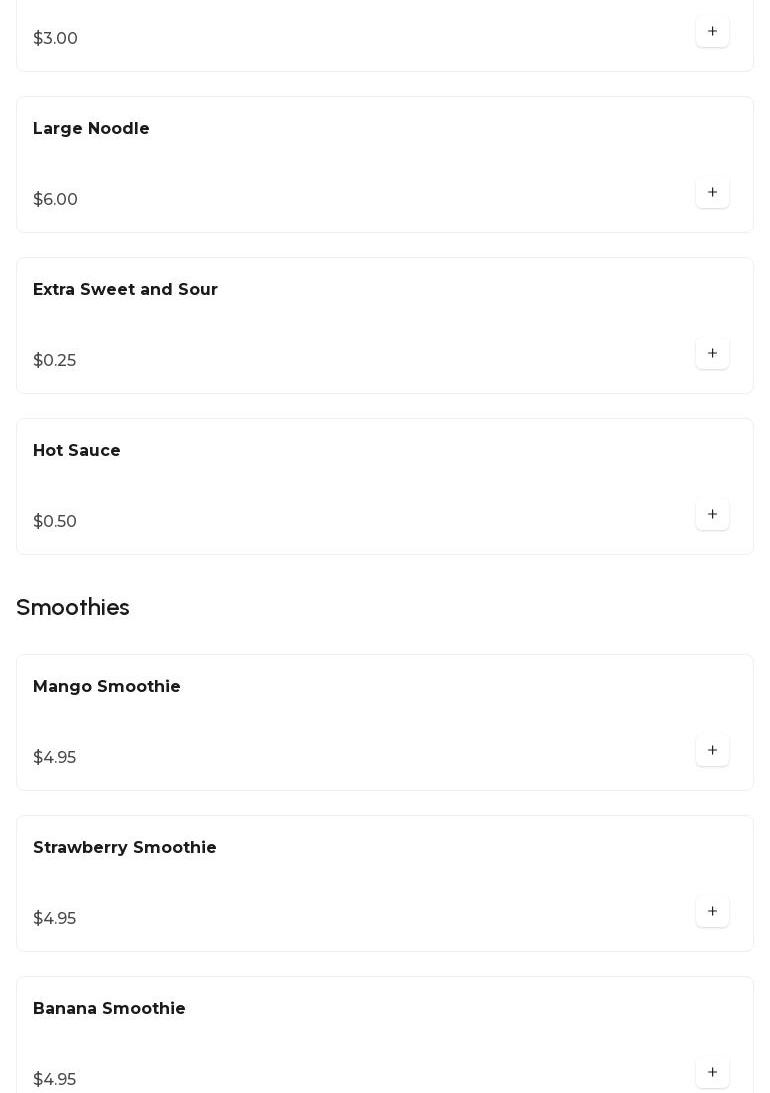Click the Smoothies section heading
Viewport: 770px width, 1093px height.
73,608
